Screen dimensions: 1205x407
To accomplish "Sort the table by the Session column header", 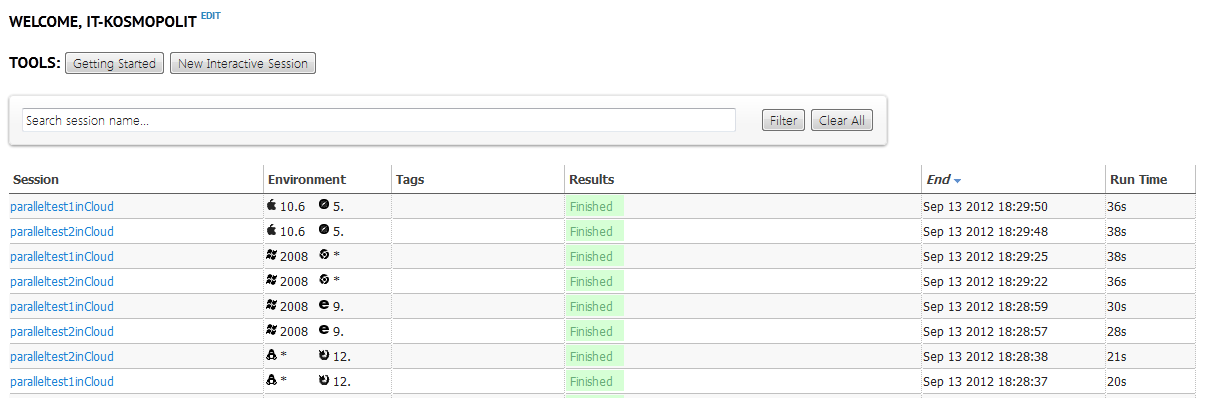I will (36, 180).
